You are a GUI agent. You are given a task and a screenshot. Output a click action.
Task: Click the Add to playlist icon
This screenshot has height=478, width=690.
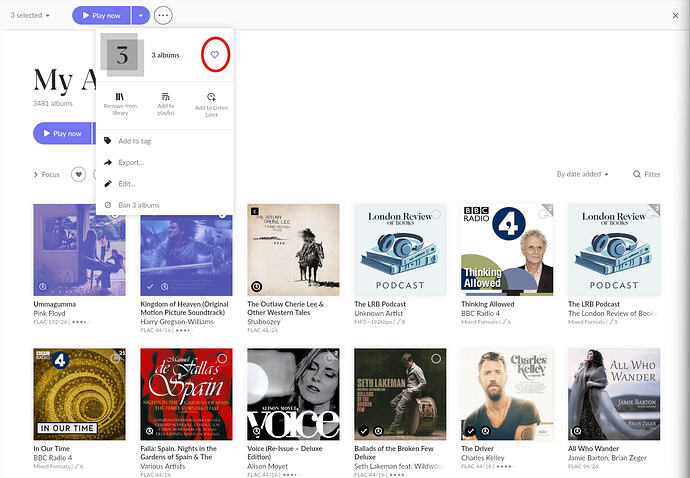[x=165, y=96]
